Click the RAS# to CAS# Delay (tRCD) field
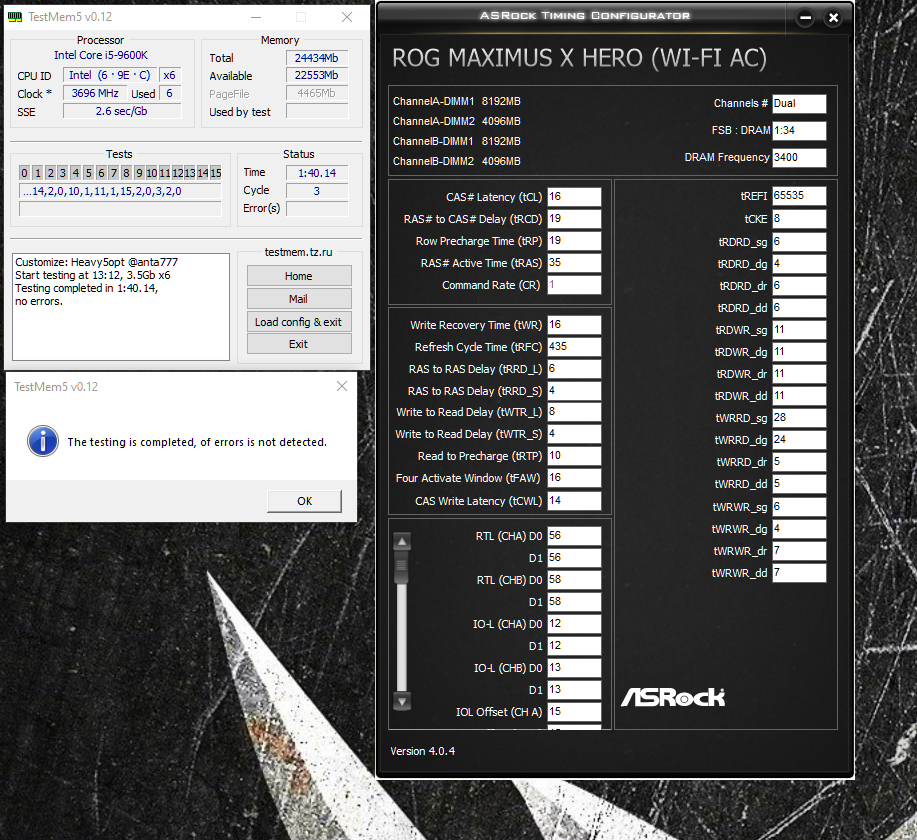This screenshot has width=917, height=840. [574, 219]
